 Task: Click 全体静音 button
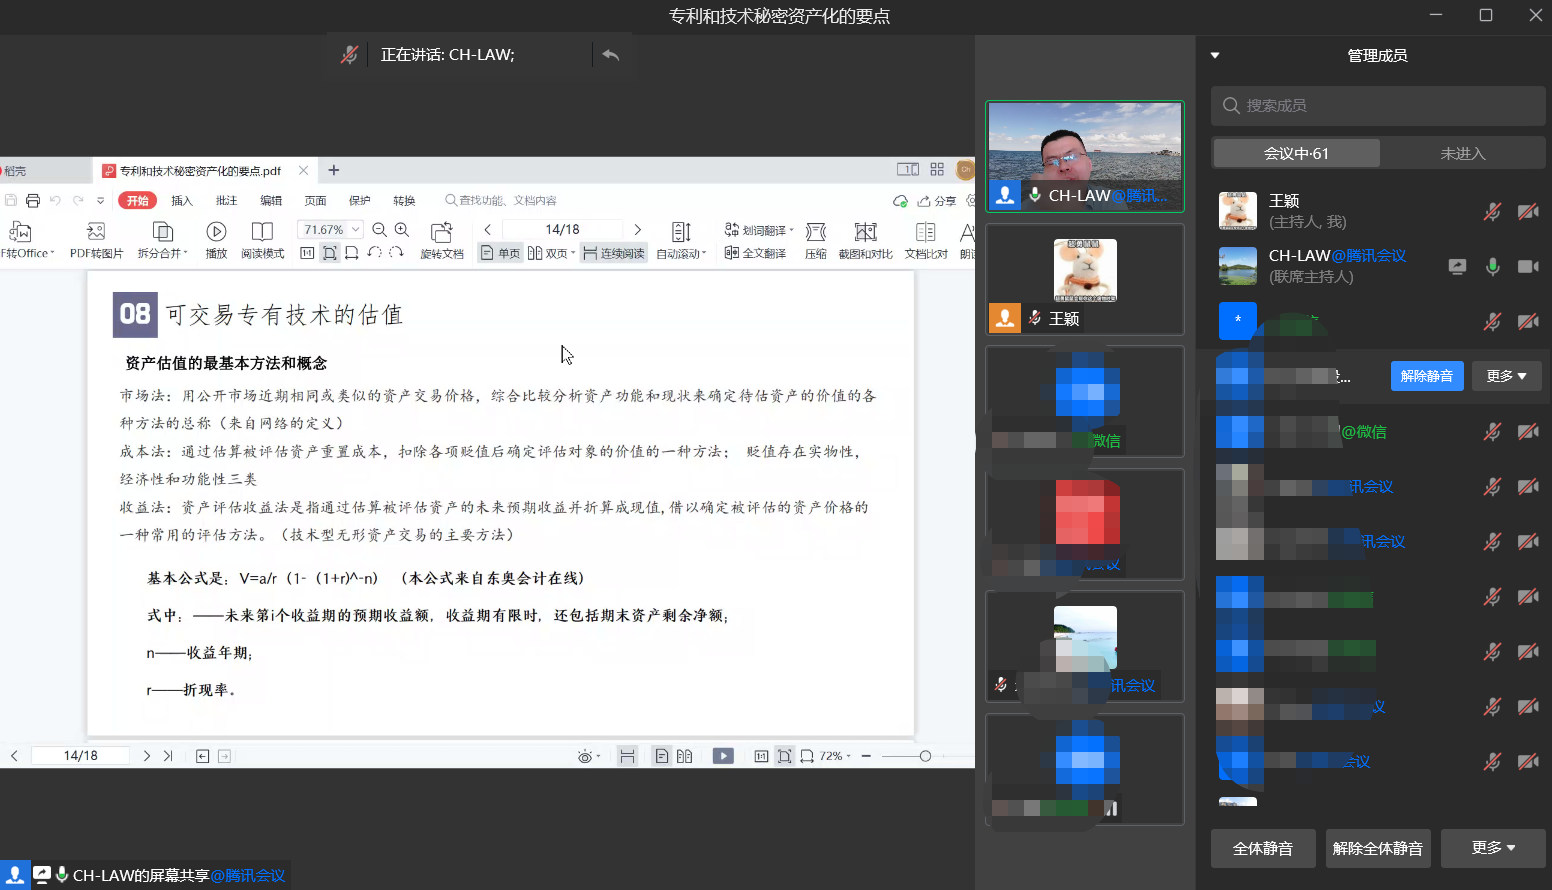tap(1263, 848)
